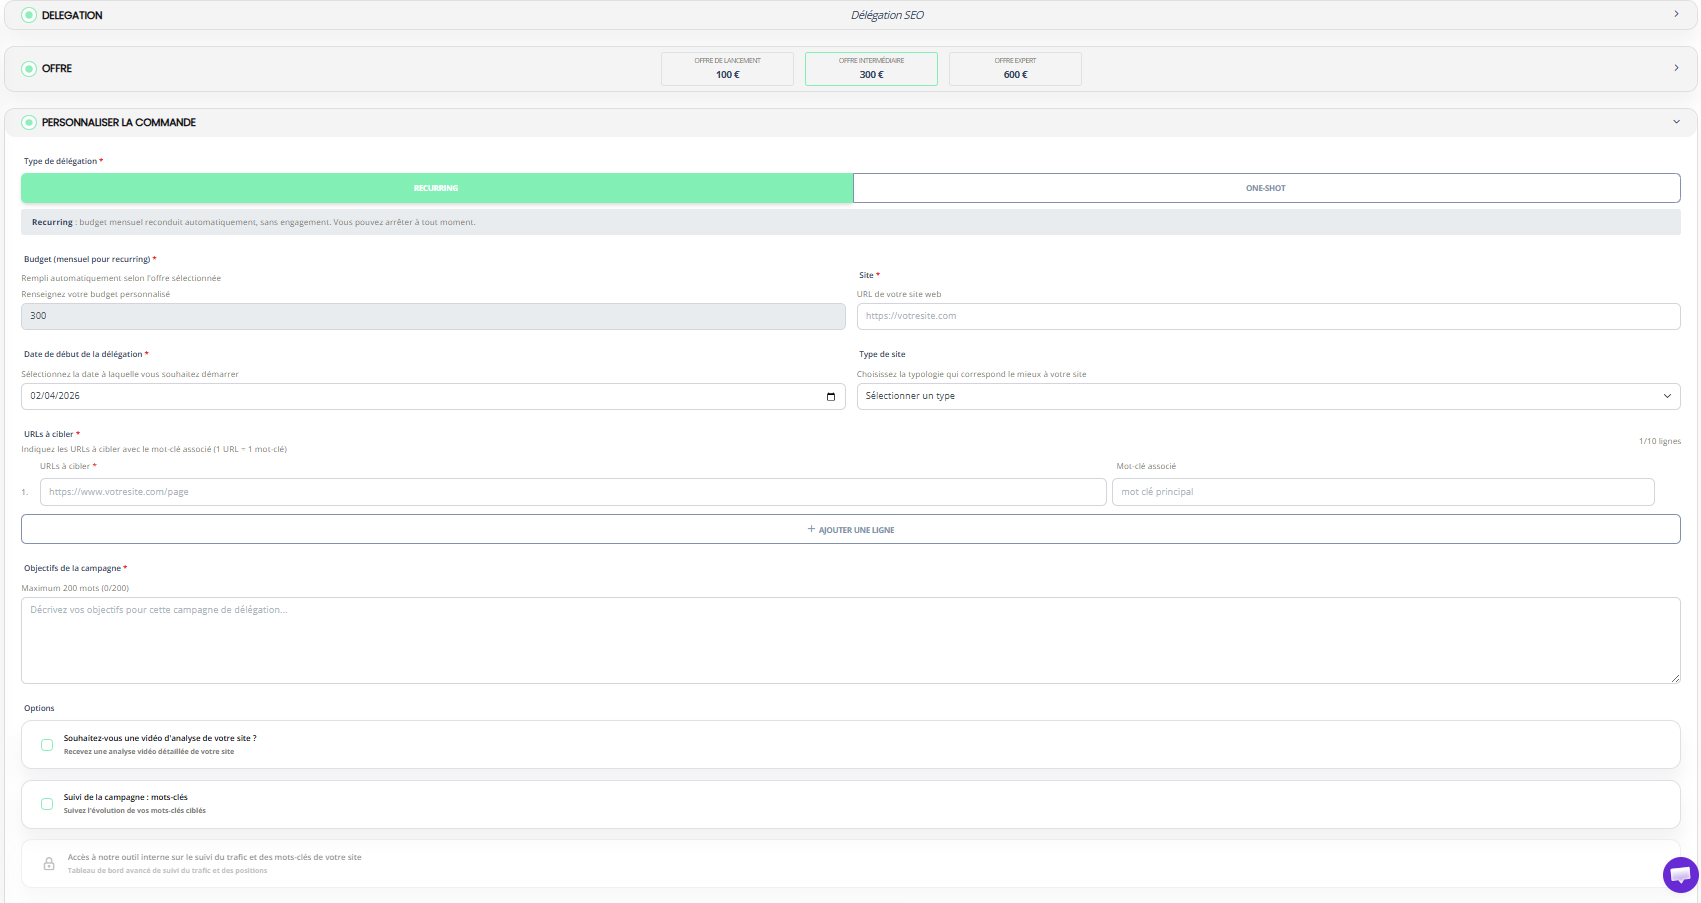Expand the DELEGATION section chevron
This screenshot has height=903, width=1701.
pos(1676,14)
